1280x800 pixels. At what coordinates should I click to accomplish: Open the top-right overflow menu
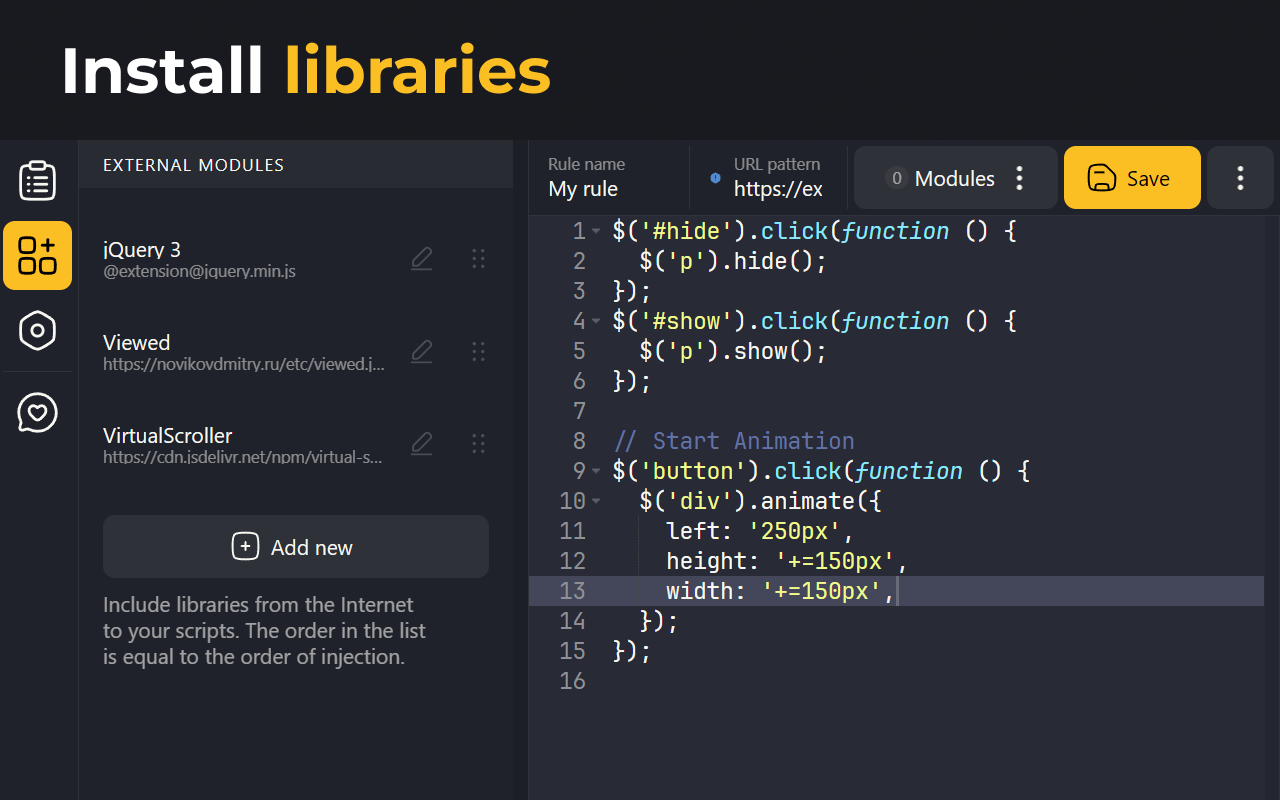[1240, 178]
